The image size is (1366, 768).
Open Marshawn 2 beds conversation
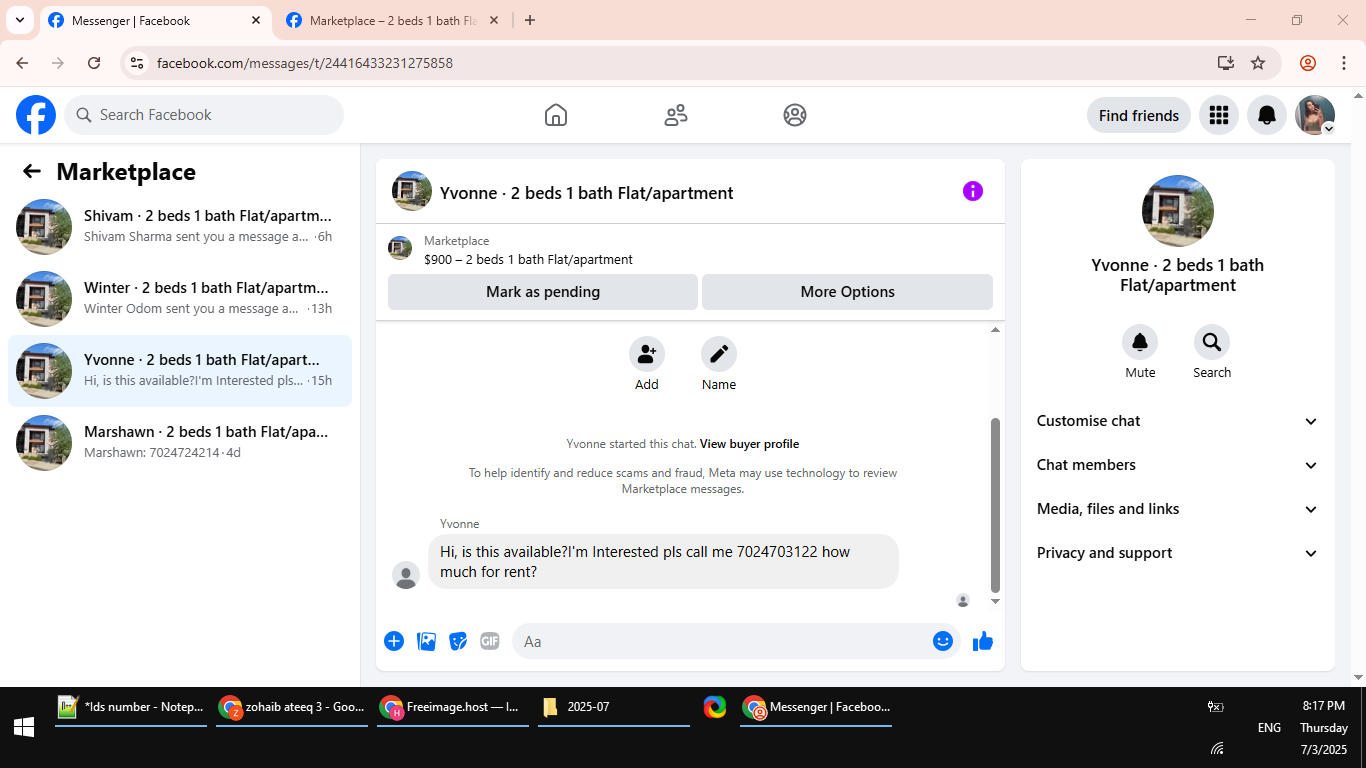point(180,443)
